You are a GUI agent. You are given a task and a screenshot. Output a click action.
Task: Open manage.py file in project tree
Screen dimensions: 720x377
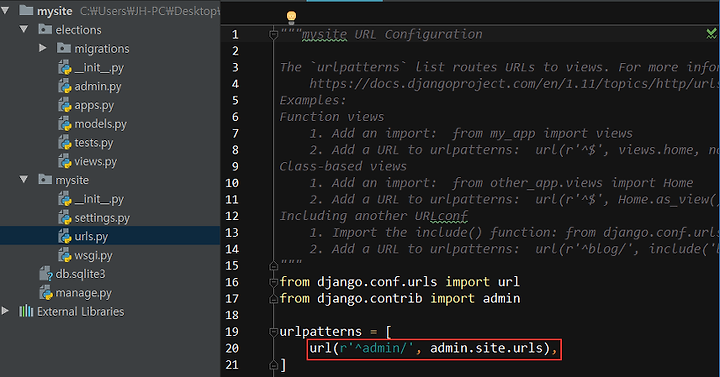pyautogui.click(x=83, y=293)
